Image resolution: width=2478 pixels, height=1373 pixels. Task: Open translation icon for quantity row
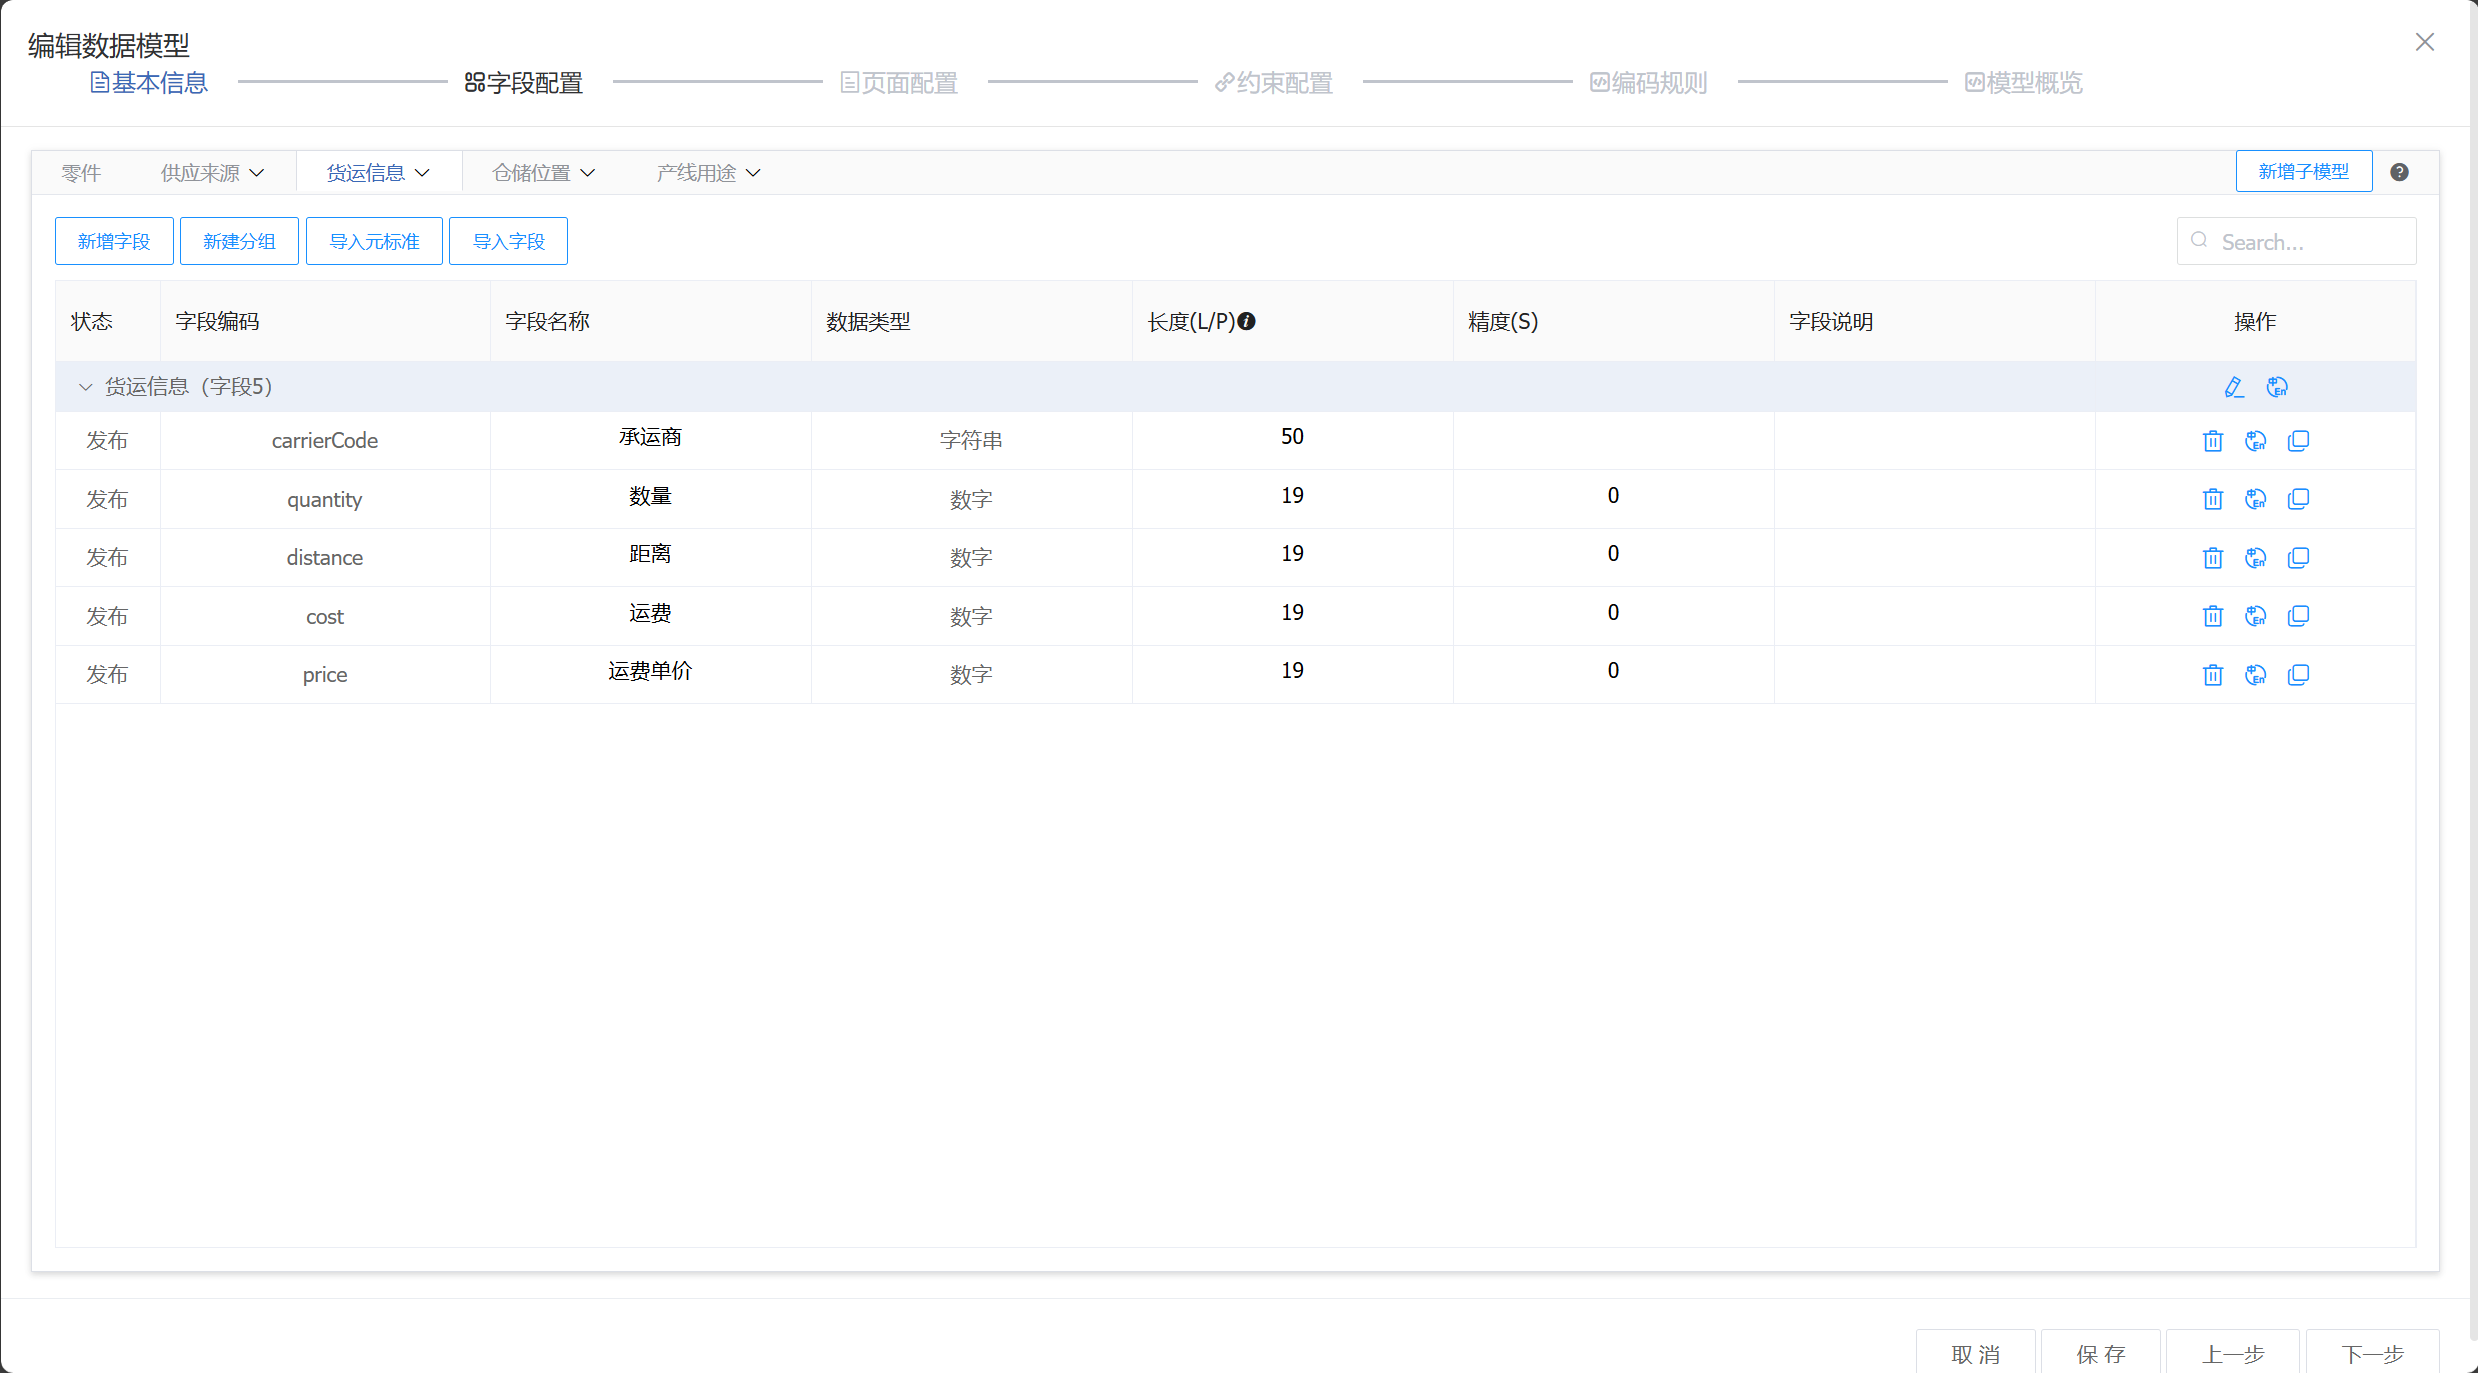(x=2255, y=499)
